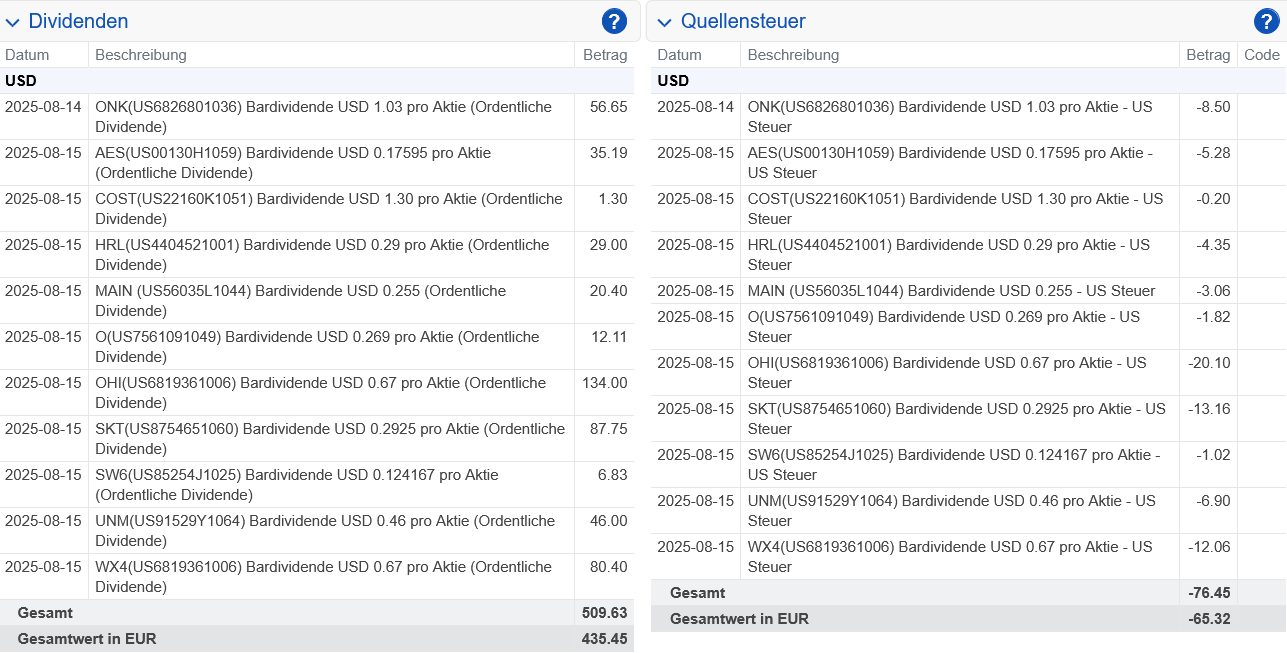This screenshot has width=1287, height=653.
Task: Select Betrag column header in Quellensteuer table
Action: 1208,55
